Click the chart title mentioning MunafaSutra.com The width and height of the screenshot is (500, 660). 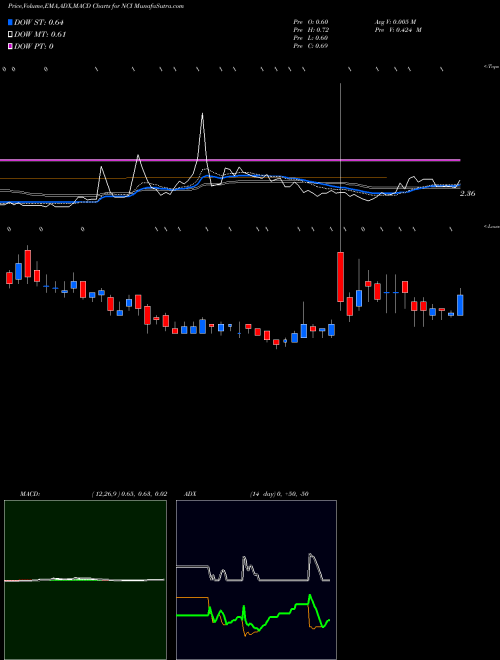96,6
